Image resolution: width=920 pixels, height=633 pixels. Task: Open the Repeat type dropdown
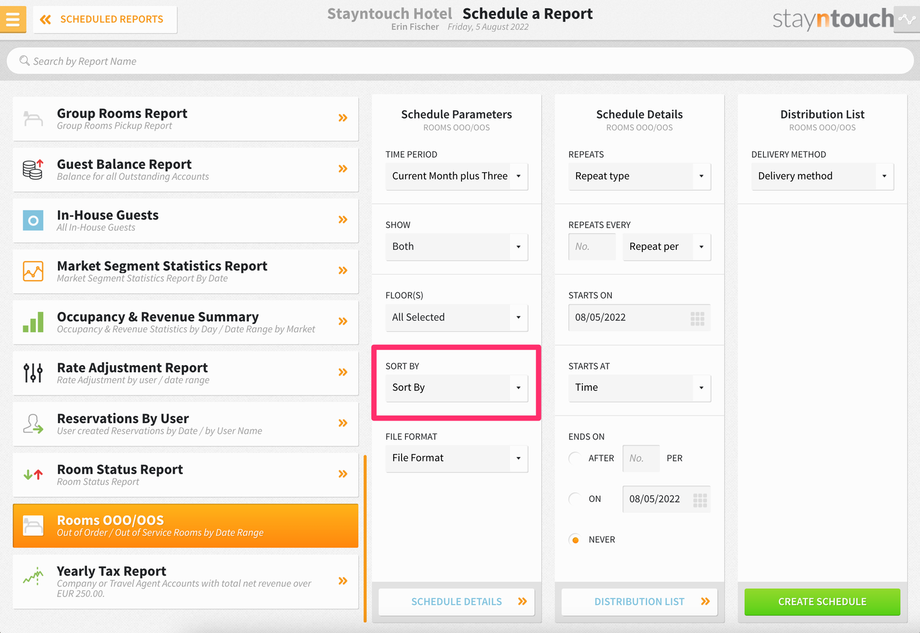tap(640, 176)
